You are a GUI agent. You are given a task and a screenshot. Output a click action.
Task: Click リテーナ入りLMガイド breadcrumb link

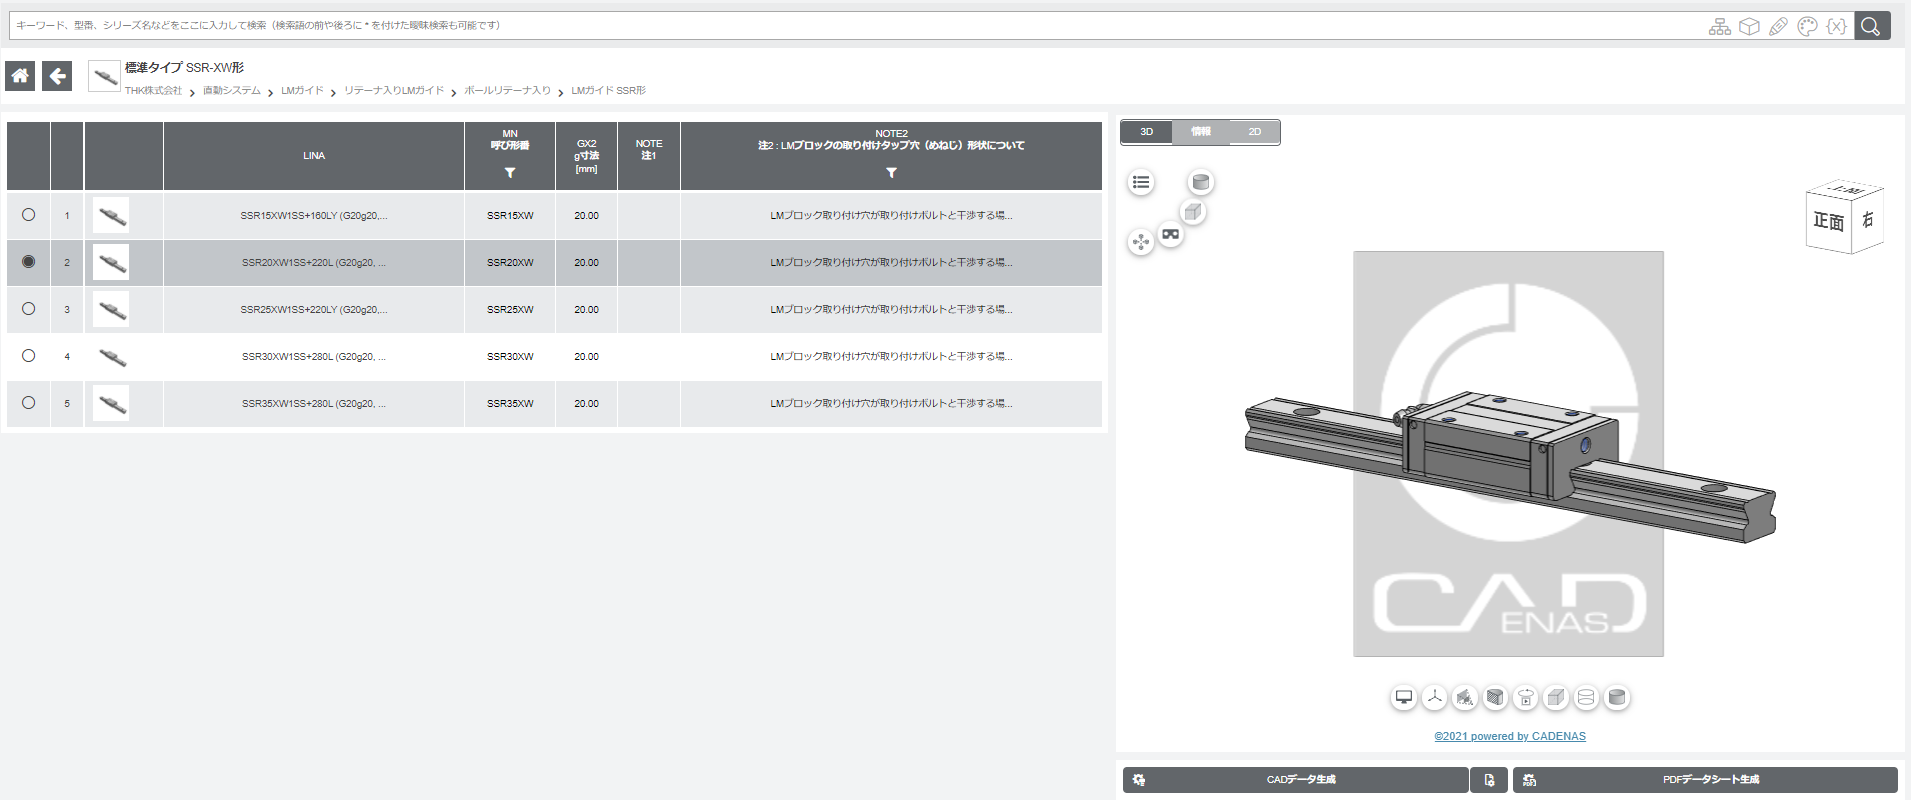coord(394,91)
